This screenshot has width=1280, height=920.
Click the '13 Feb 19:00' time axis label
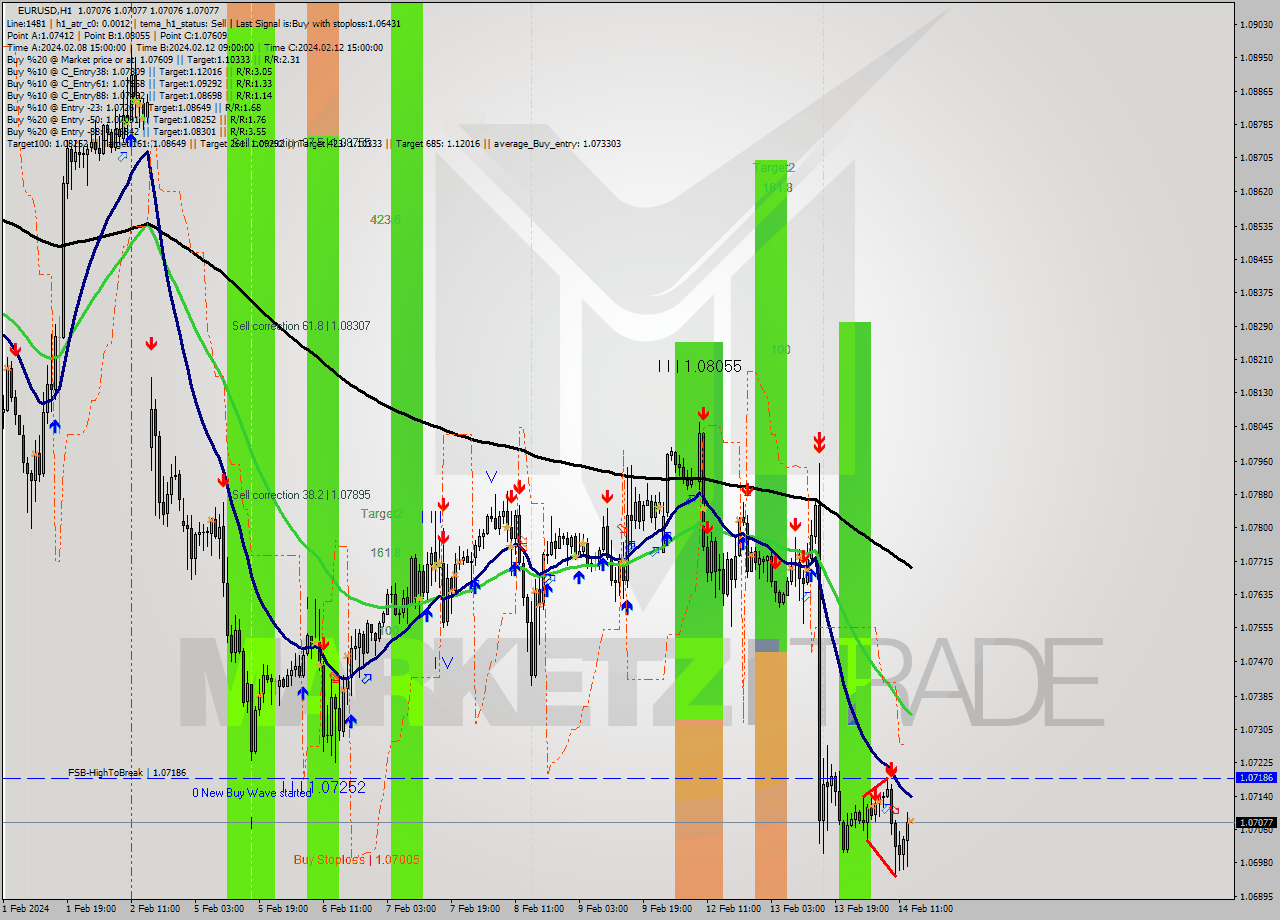862,909
